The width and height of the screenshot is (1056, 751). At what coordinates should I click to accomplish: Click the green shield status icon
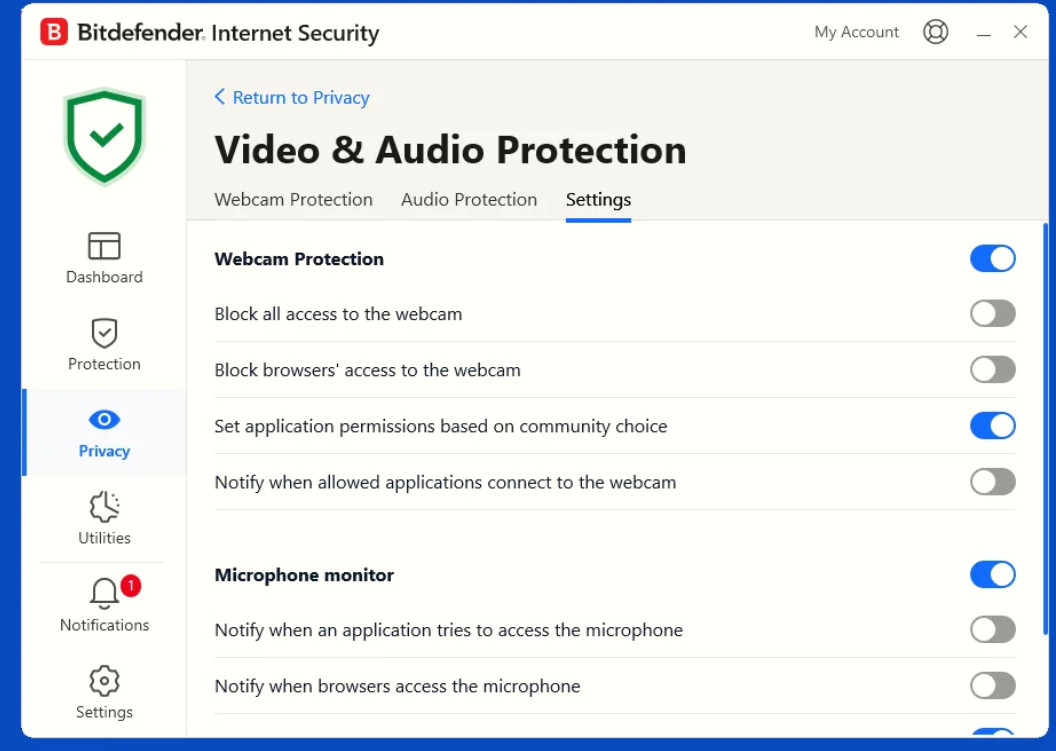[104, 136]
